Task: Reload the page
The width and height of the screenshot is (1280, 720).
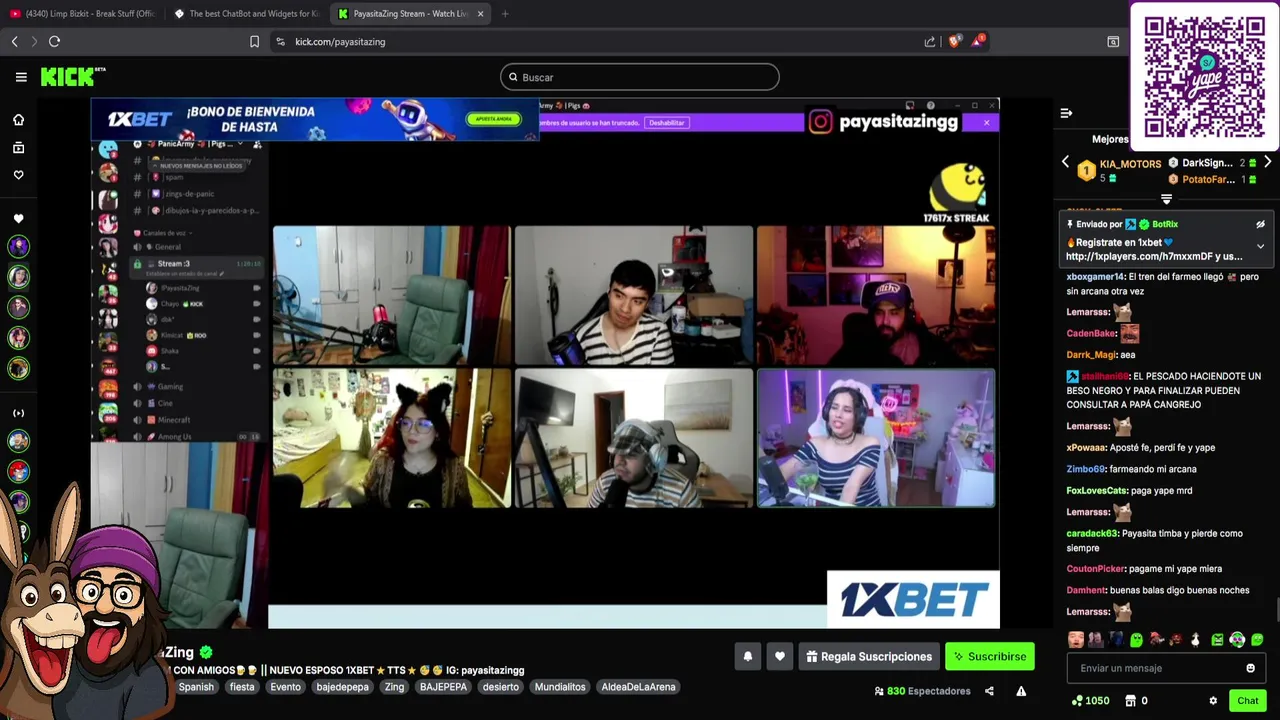Action: click(x=54, y=41)
